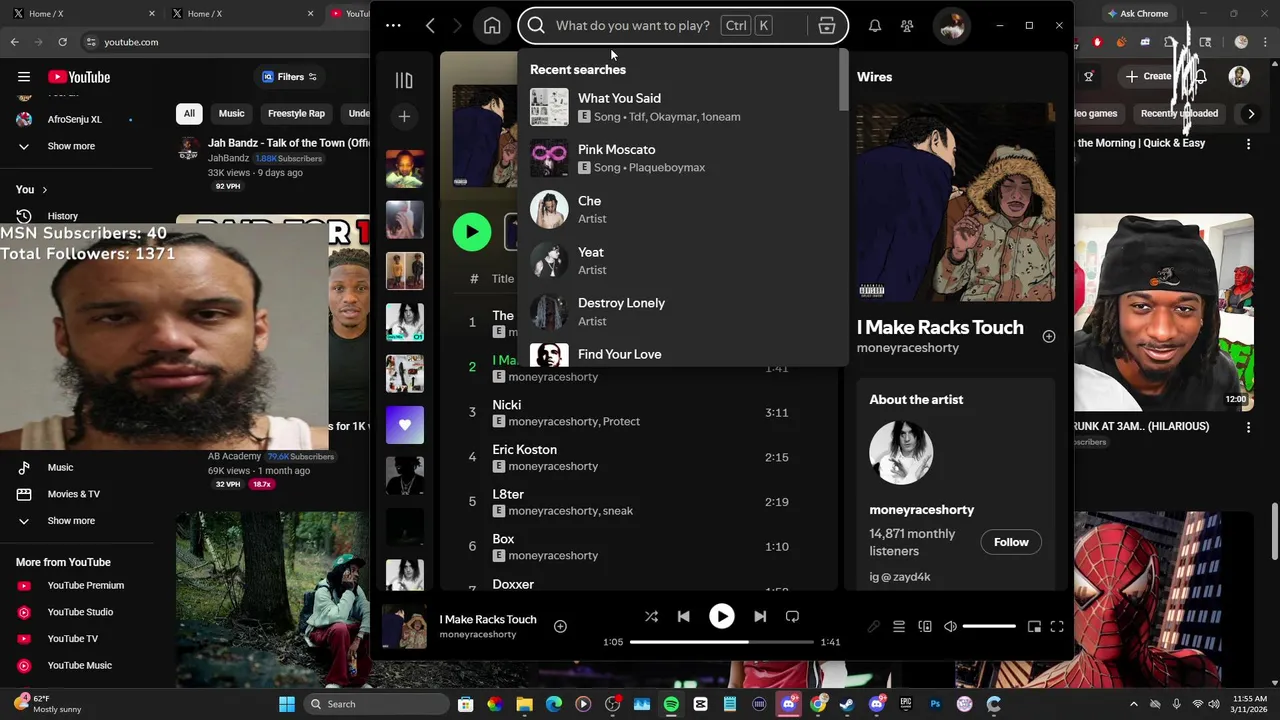
Task: Add now-playing track to Liked Songs
Action: point(560,626)
